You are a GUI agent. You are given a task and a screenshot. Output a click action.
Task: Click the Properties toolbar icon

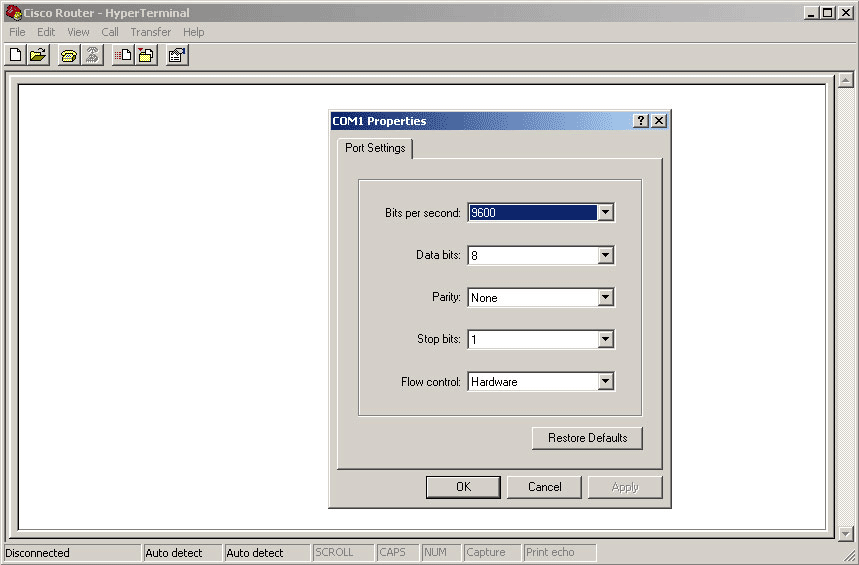(177, 55)
